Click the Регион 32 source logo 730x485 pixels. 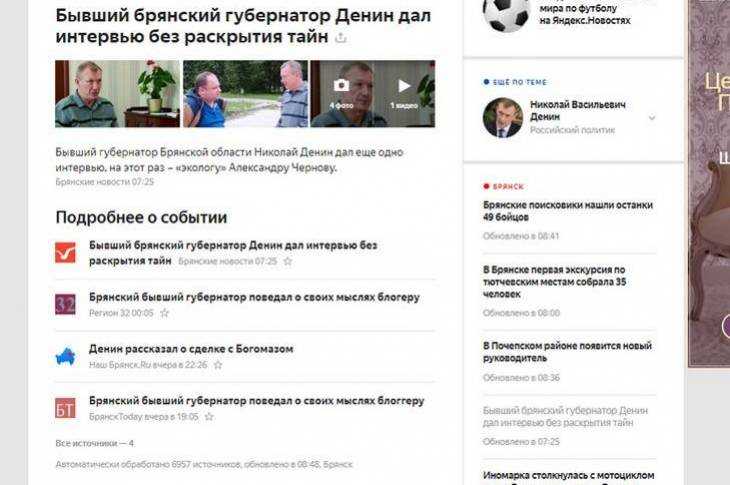65,304
